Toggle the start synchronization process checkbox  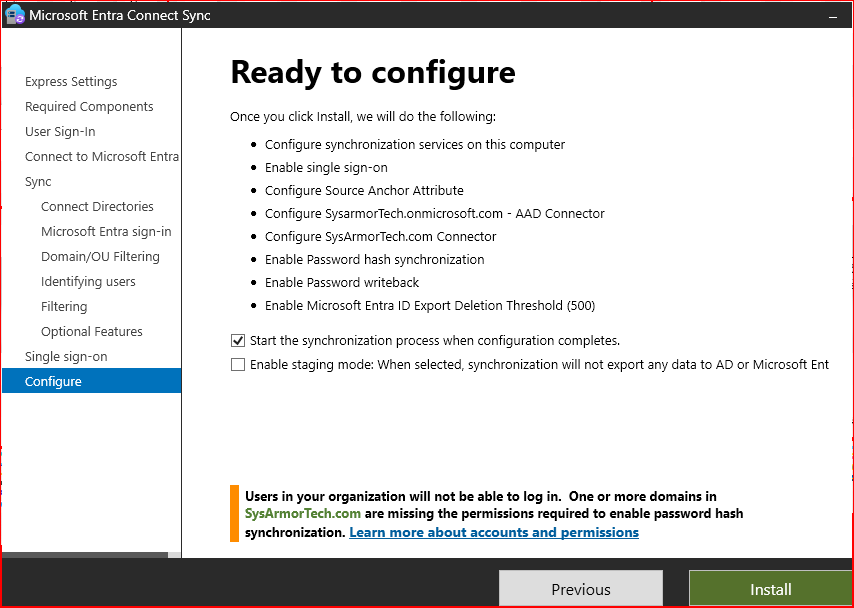[x=237, y=341]
